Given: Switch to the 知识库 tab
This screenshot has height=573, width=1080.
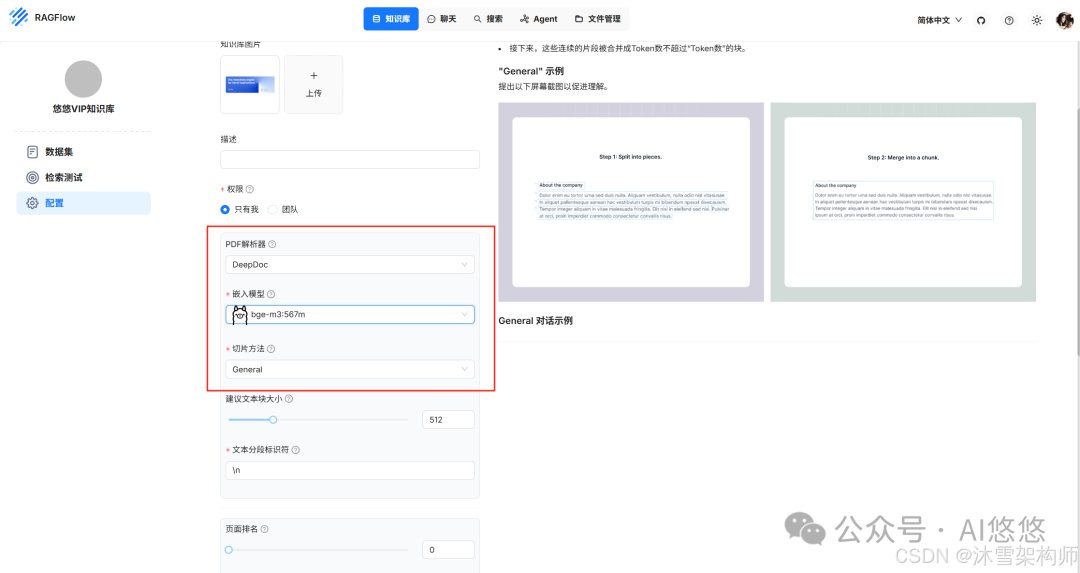Looking at the screenshot, I should point(391,19).
